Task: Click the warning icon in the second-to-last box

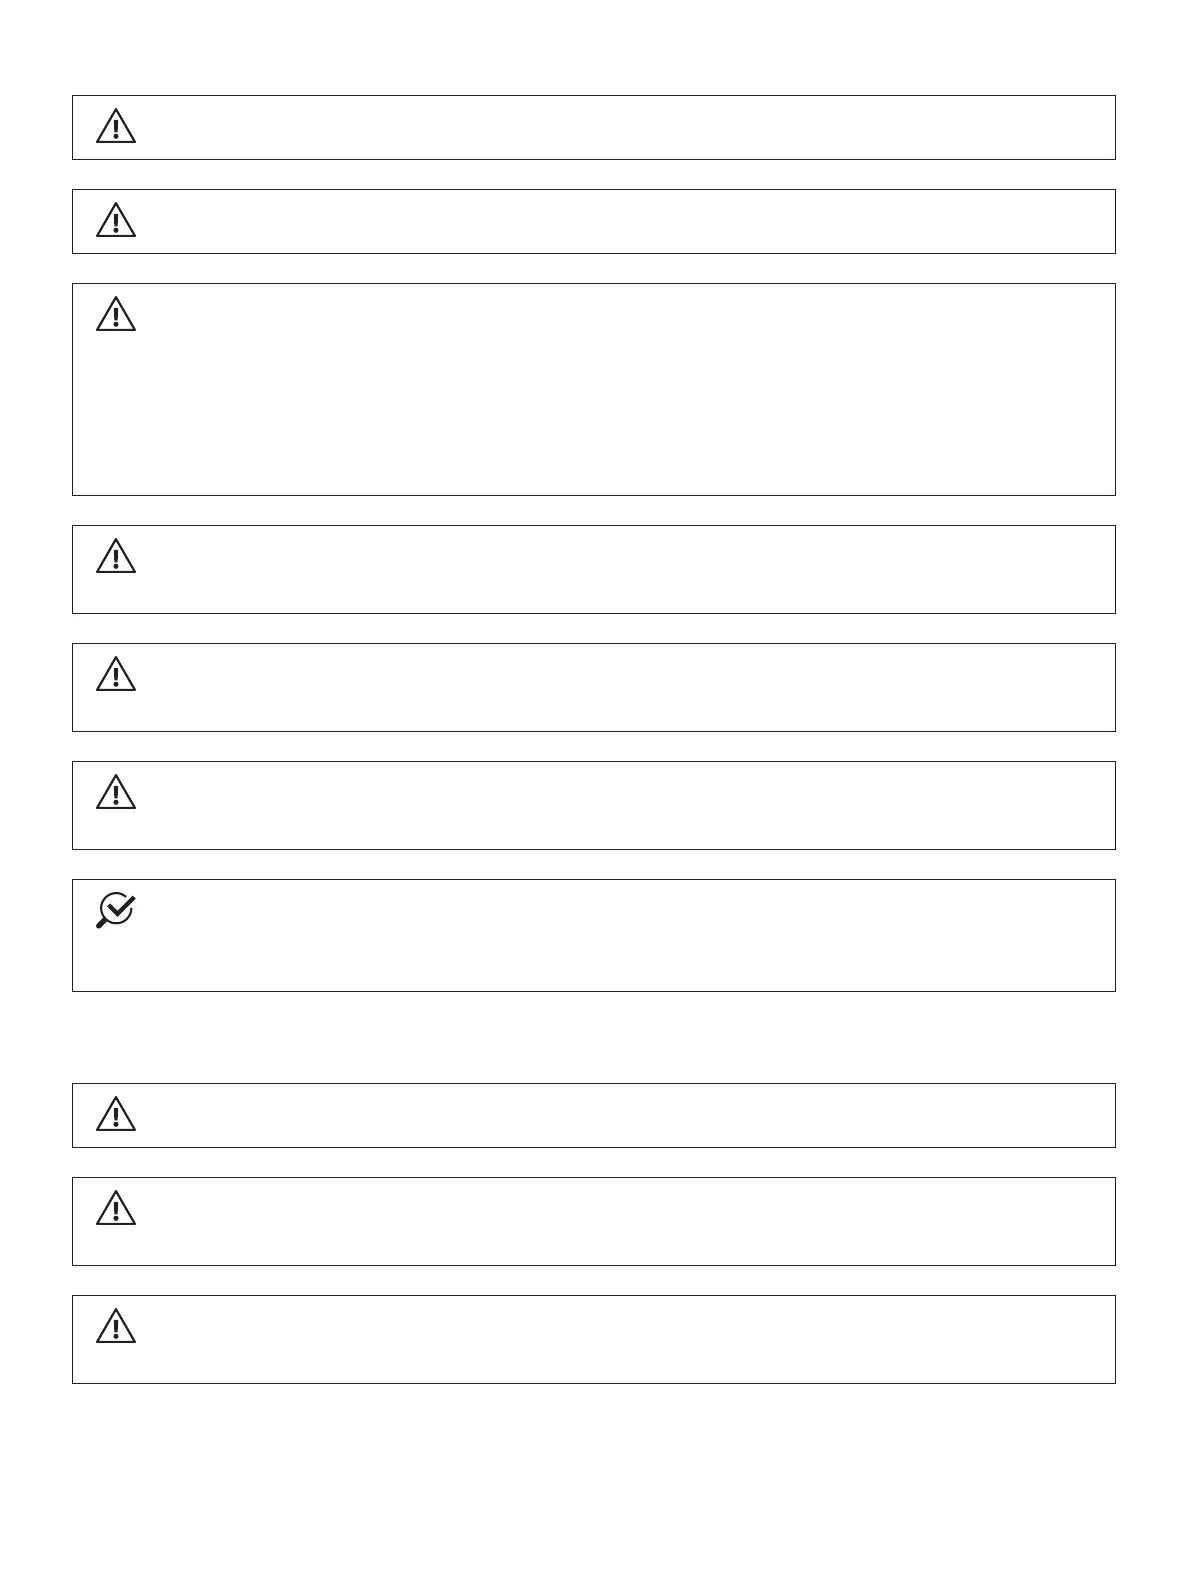Action: point(116,1209)
